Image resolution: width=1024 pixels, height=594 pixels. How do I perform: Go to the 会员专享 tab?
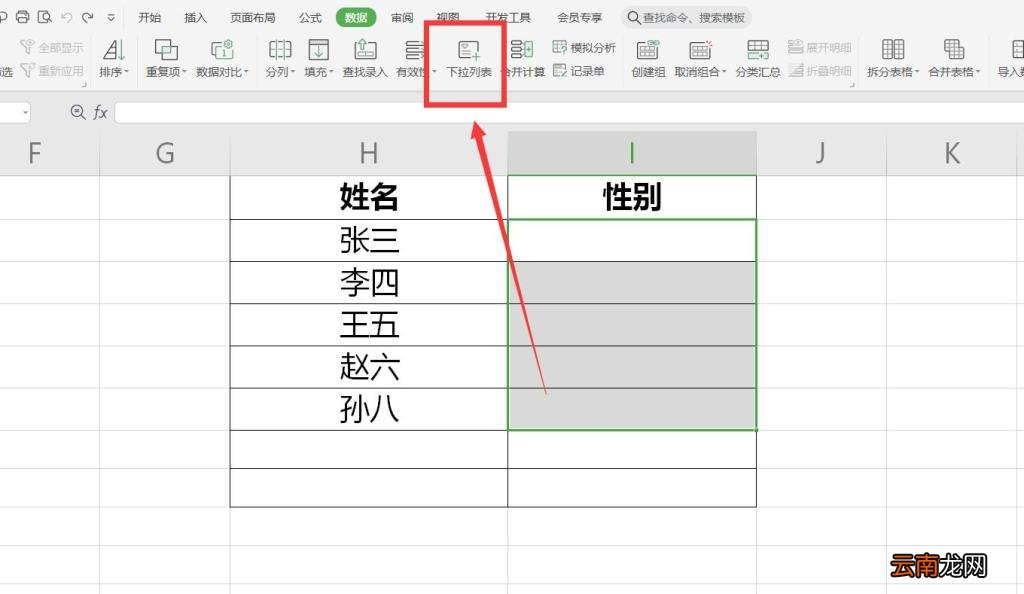579,18
